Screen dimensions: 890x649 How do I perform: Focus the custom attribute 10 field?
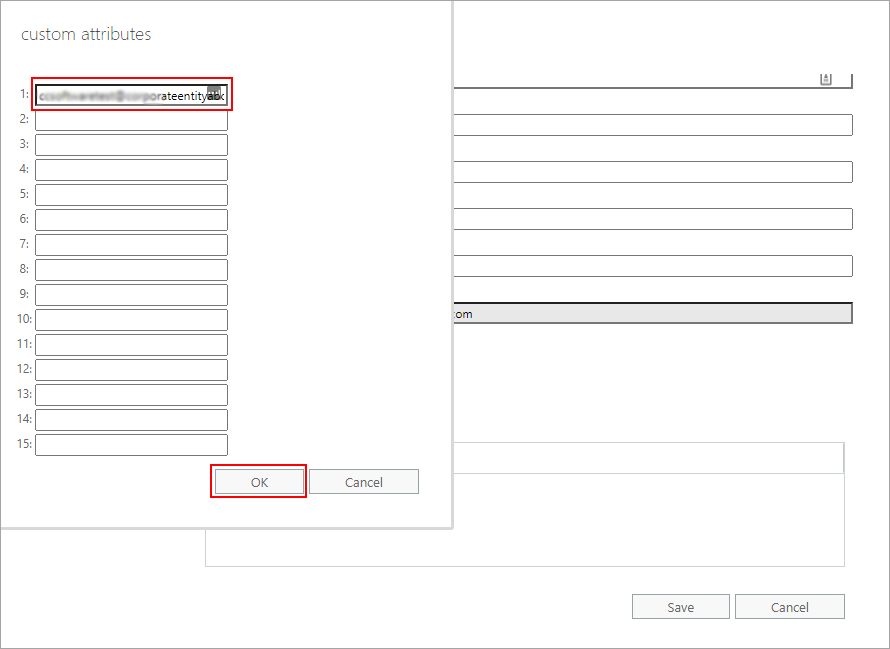pyautogui.click(x=131, y=320)
